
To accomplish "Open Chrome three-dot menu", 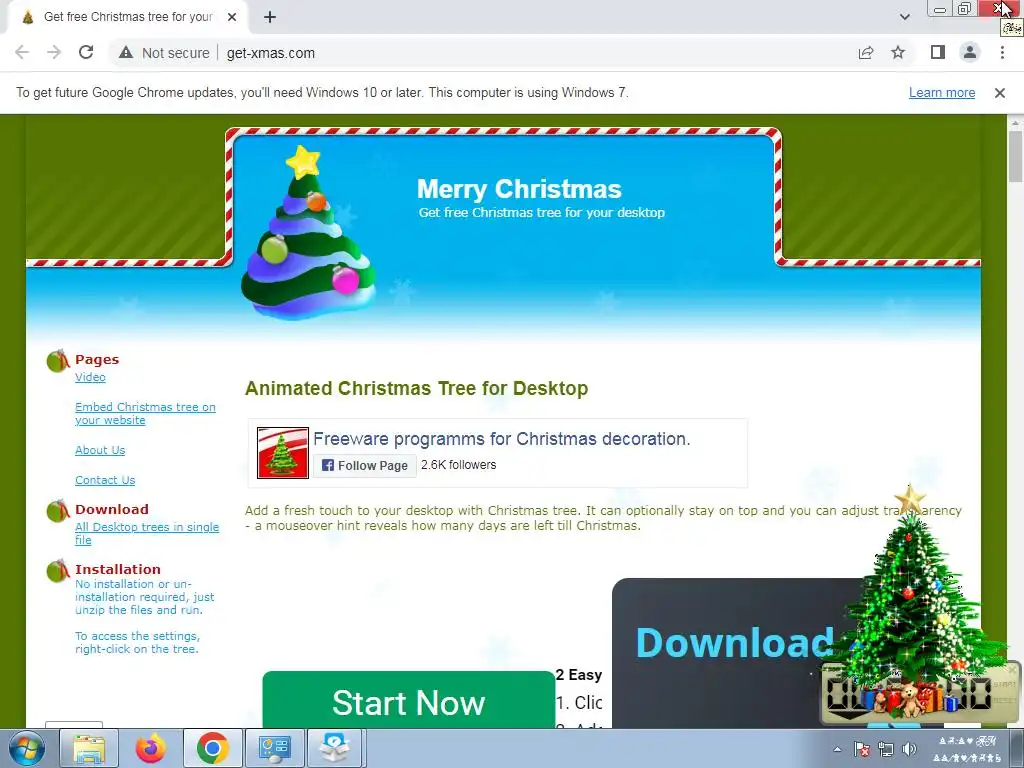I will (1002, 52).
